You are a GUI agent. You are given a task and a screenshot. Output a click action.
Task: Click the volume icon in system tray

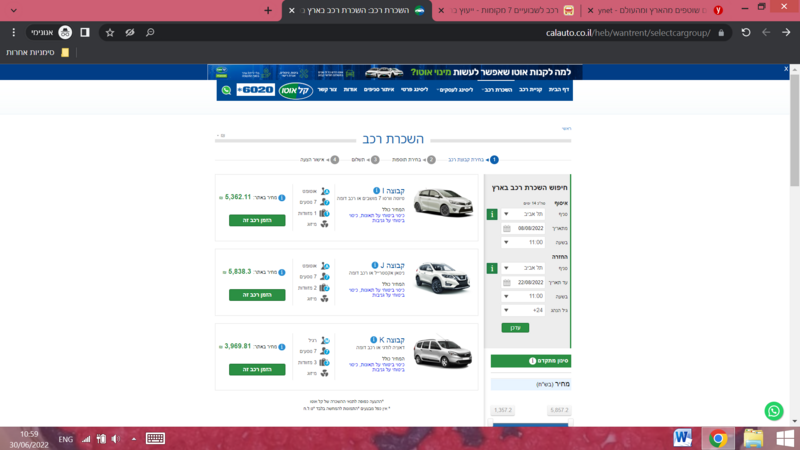(116, 439)
